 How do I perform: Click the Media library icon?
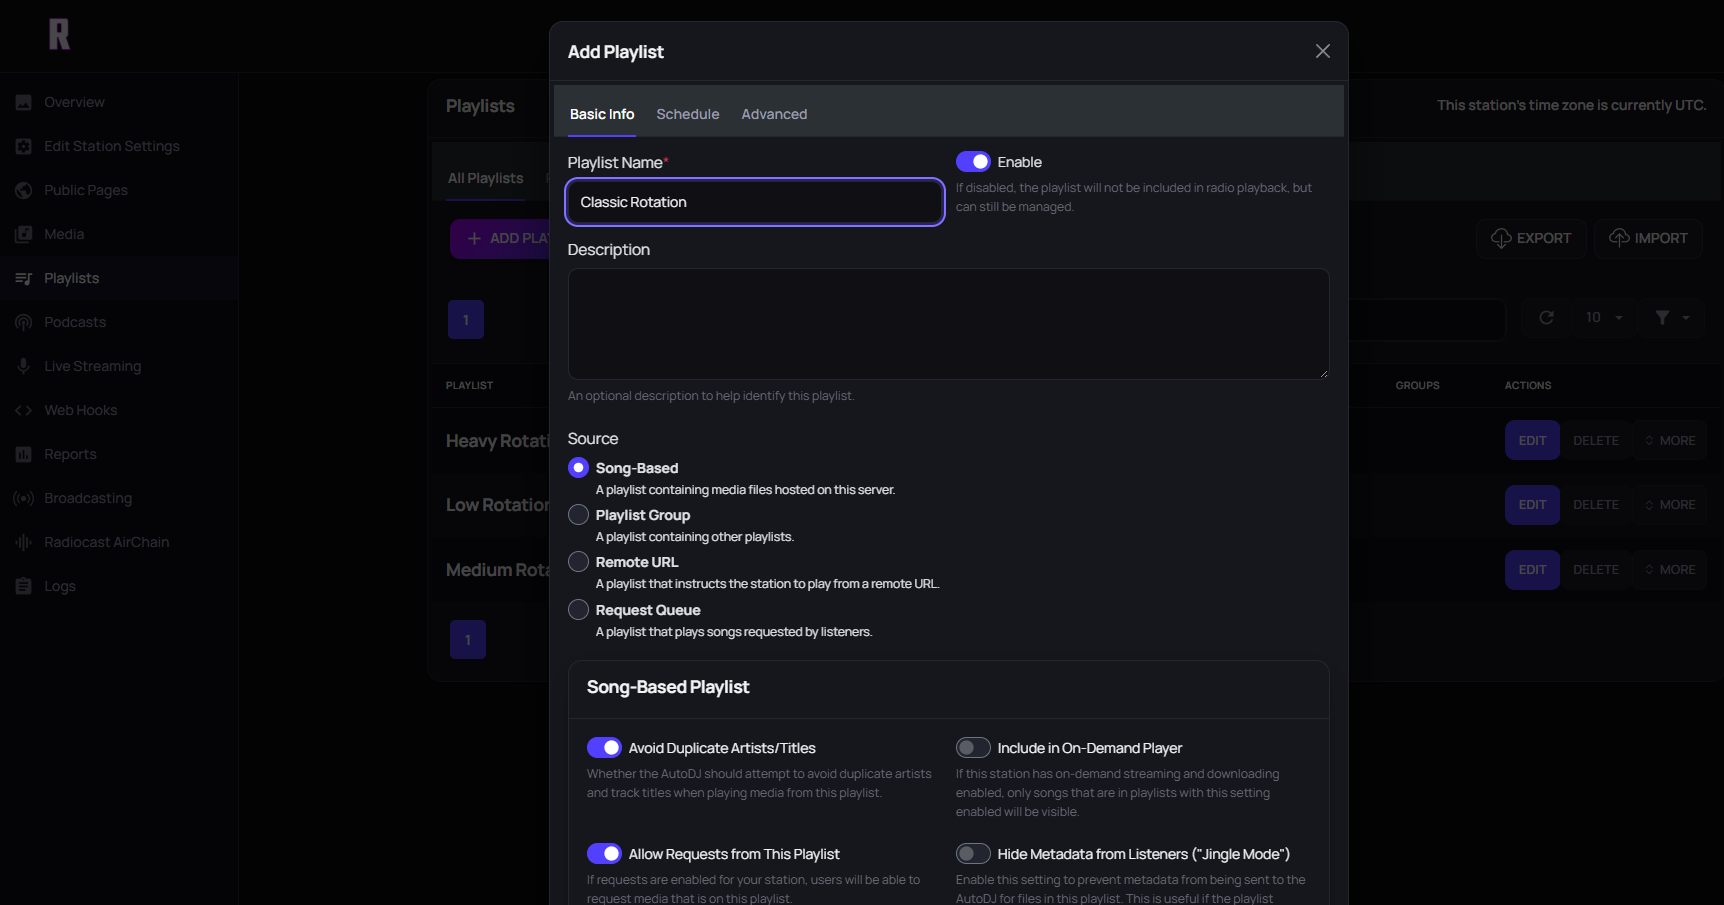[24, 234]
